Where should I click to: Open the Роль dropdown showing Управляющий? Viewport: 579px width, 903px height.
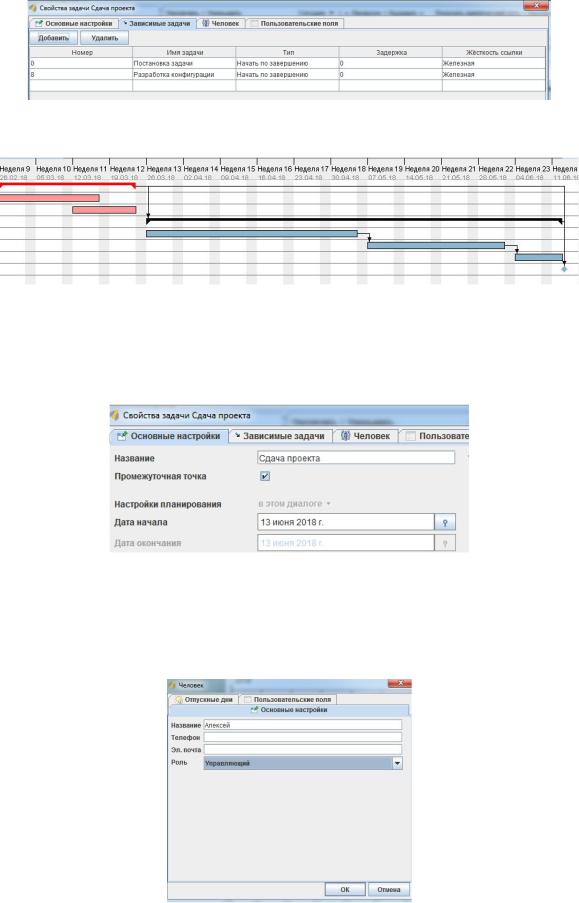tap(303, 763)
